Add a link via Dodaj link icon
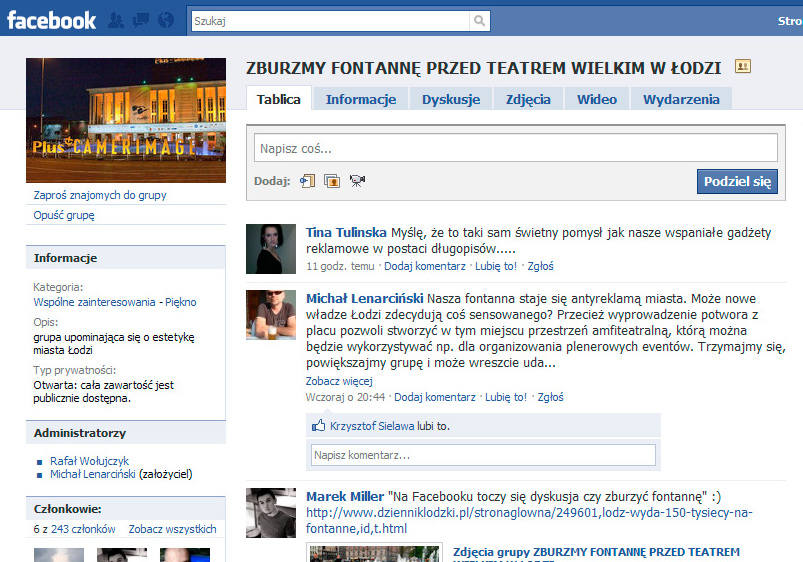803x562 pixels. click(307, 181)
